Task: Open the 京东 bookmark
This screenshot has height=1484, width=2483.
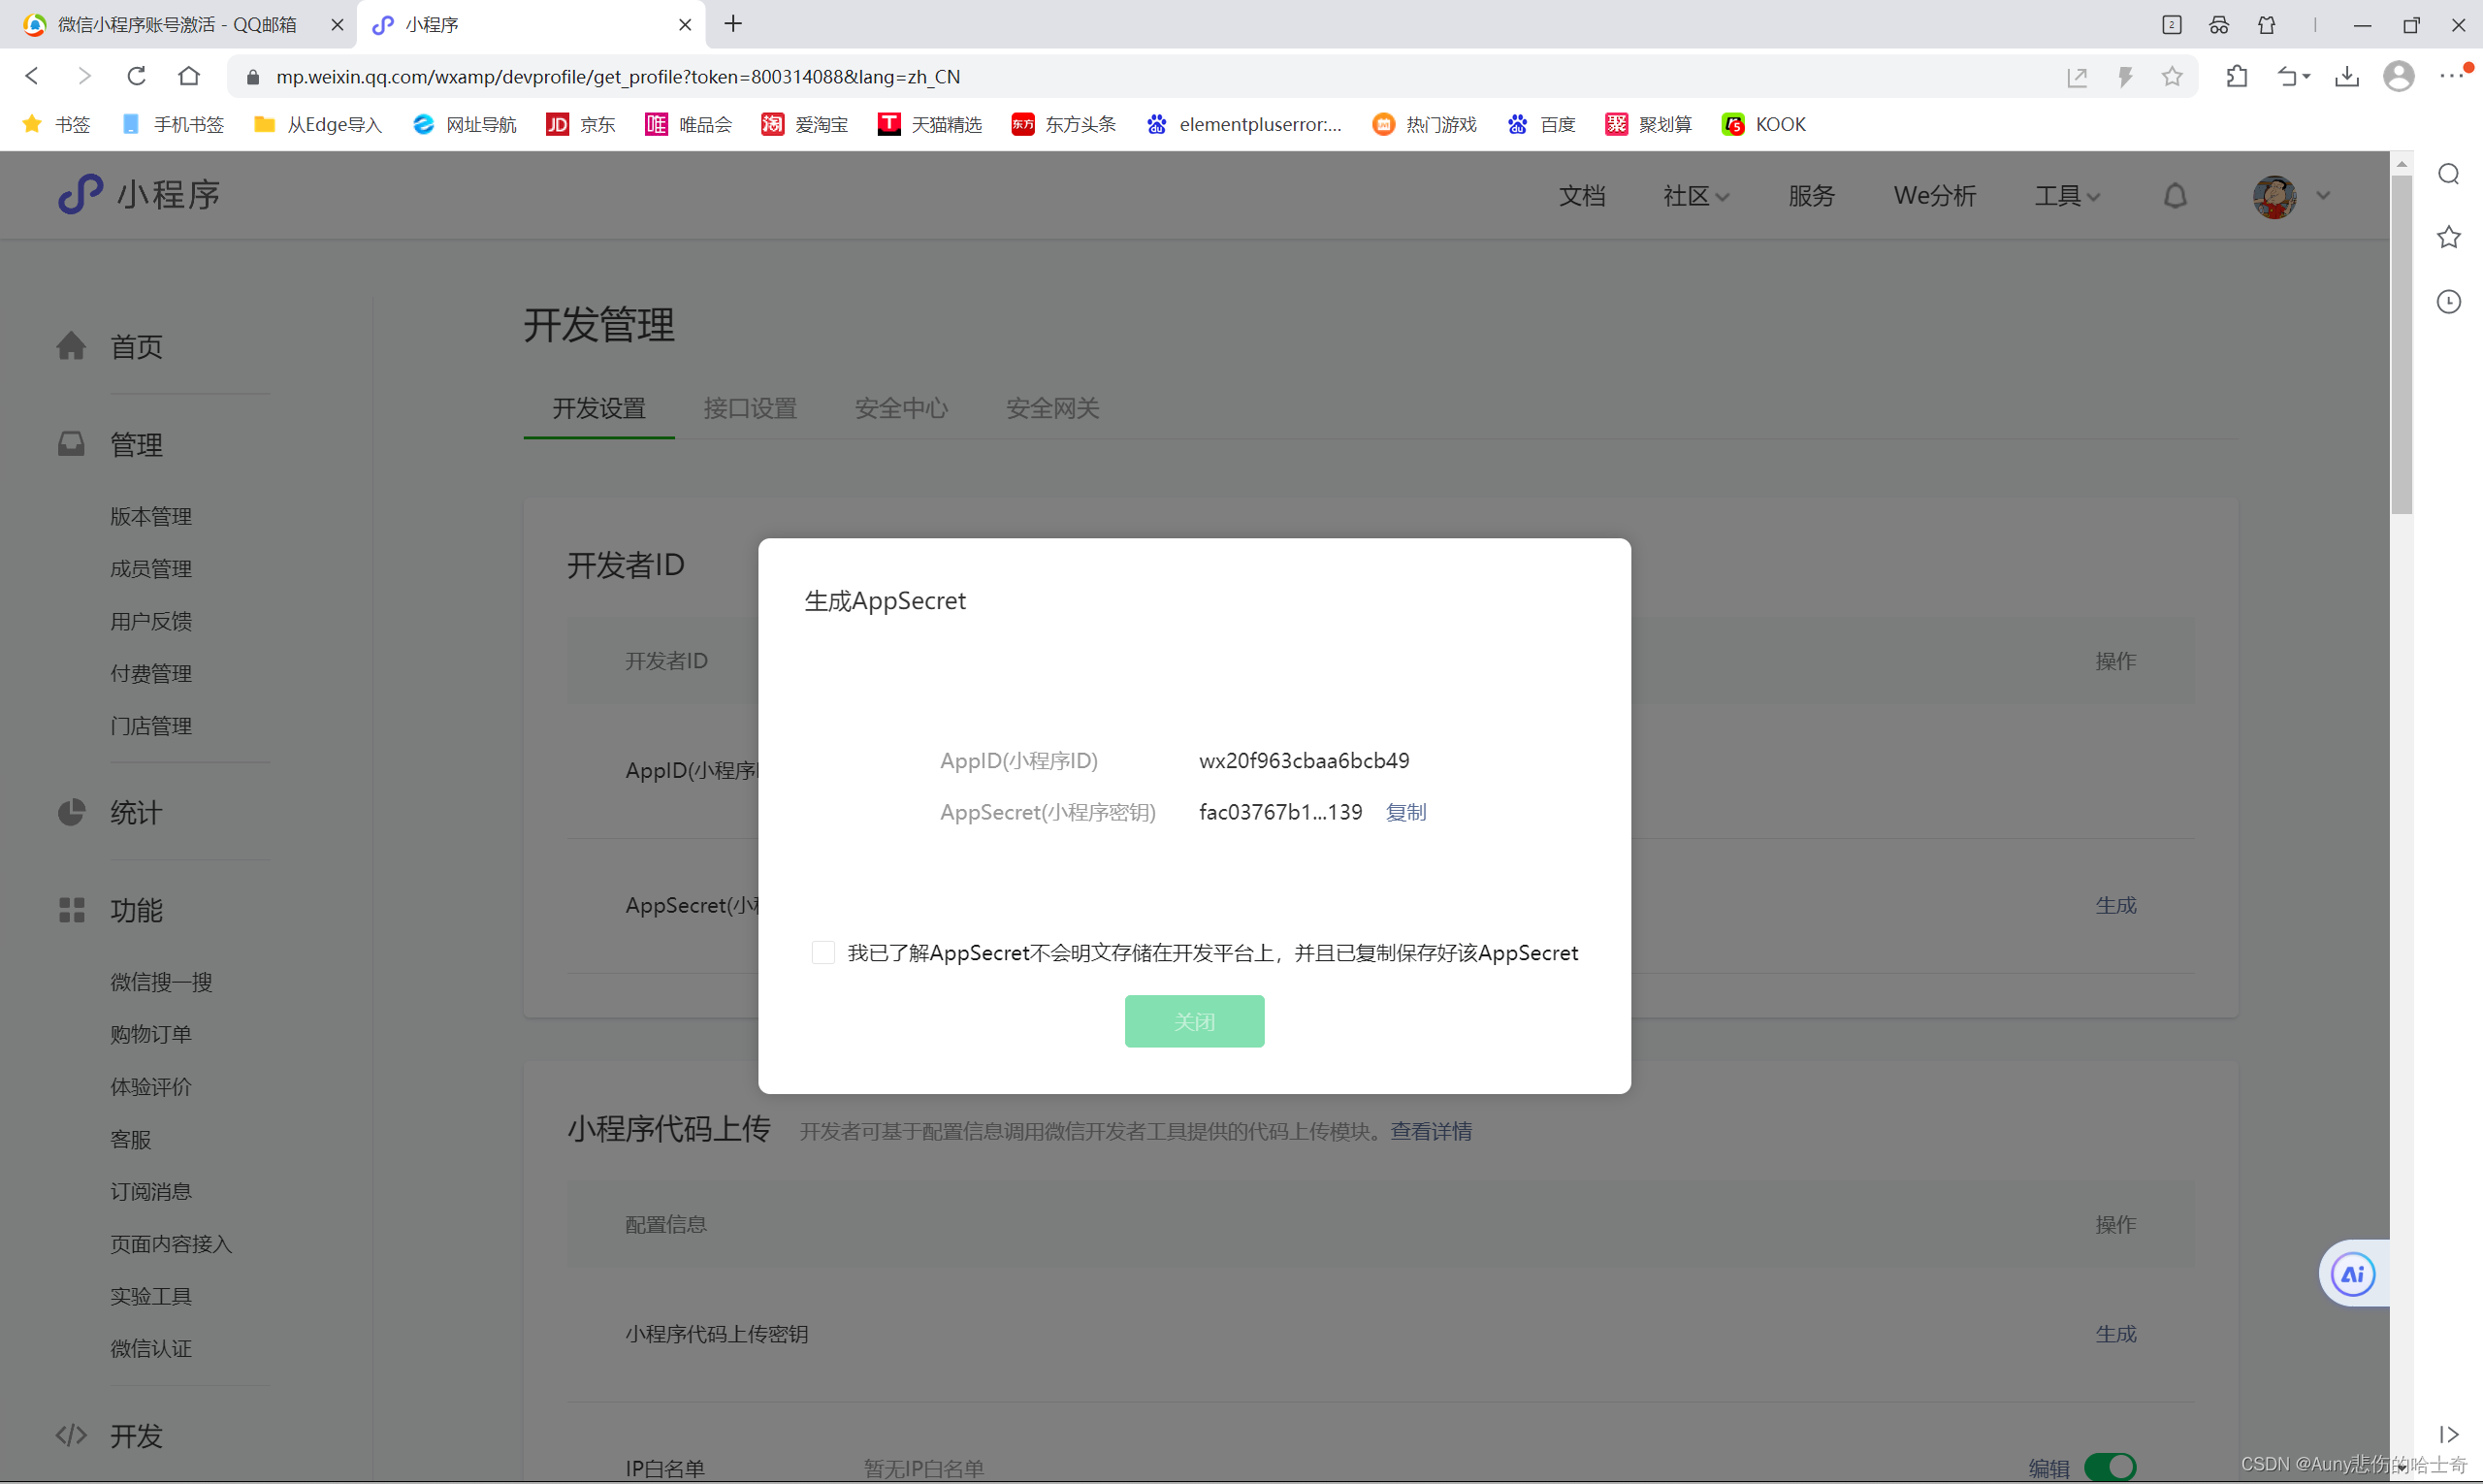Action: click(580, 124)
